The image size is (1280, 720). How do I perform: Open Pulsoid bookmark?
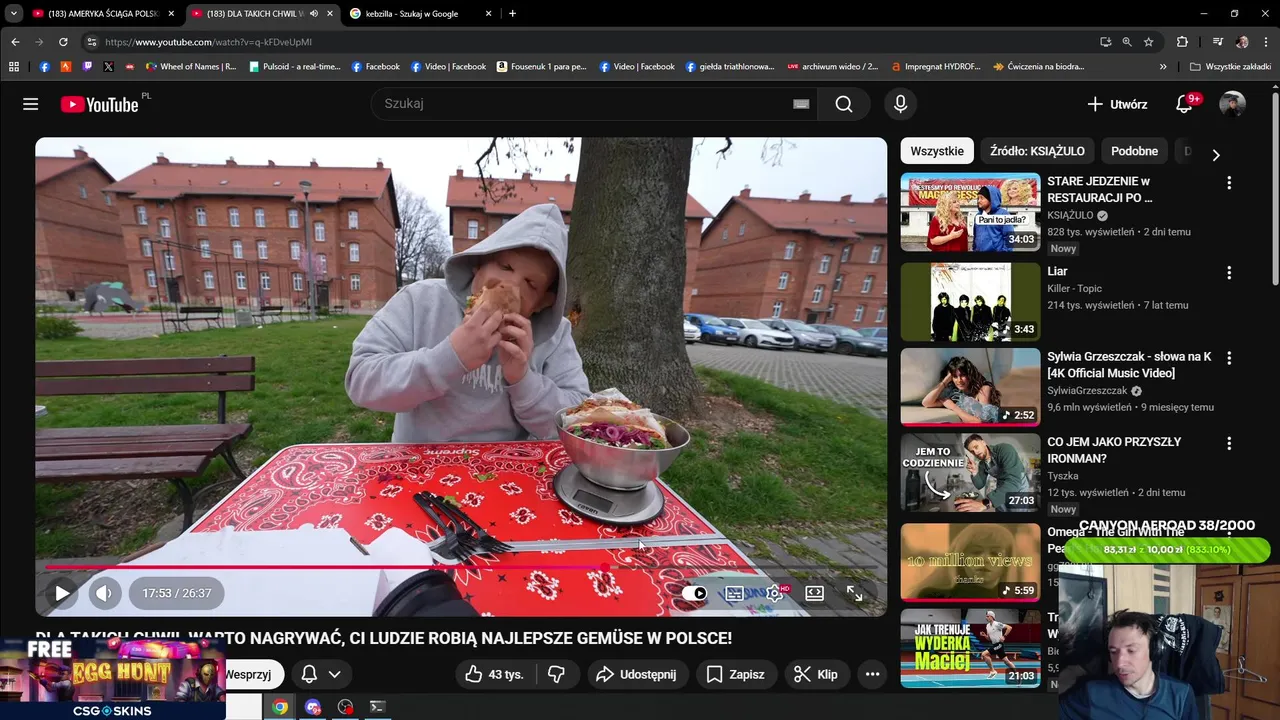click(295, 67)
